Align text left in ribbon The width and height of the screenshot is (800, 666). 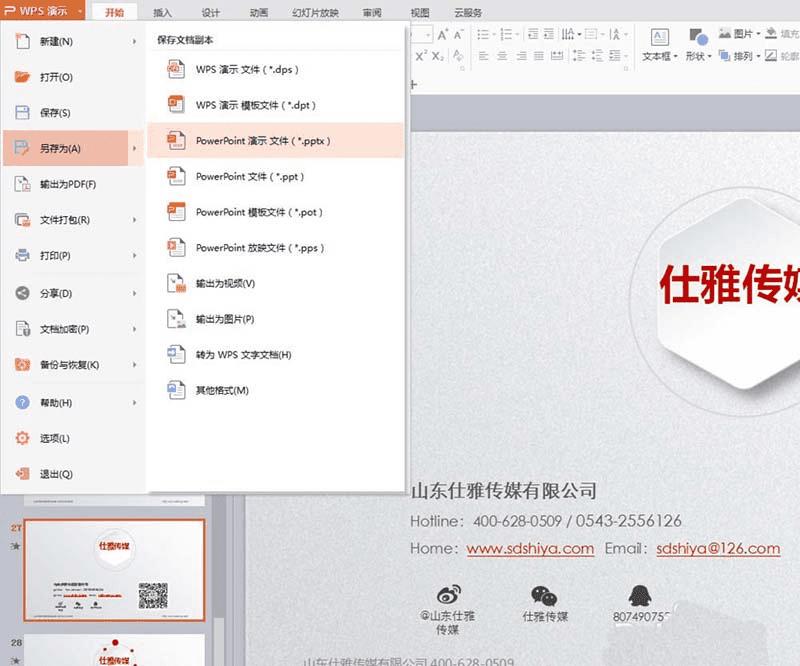[x=484, y=56]
